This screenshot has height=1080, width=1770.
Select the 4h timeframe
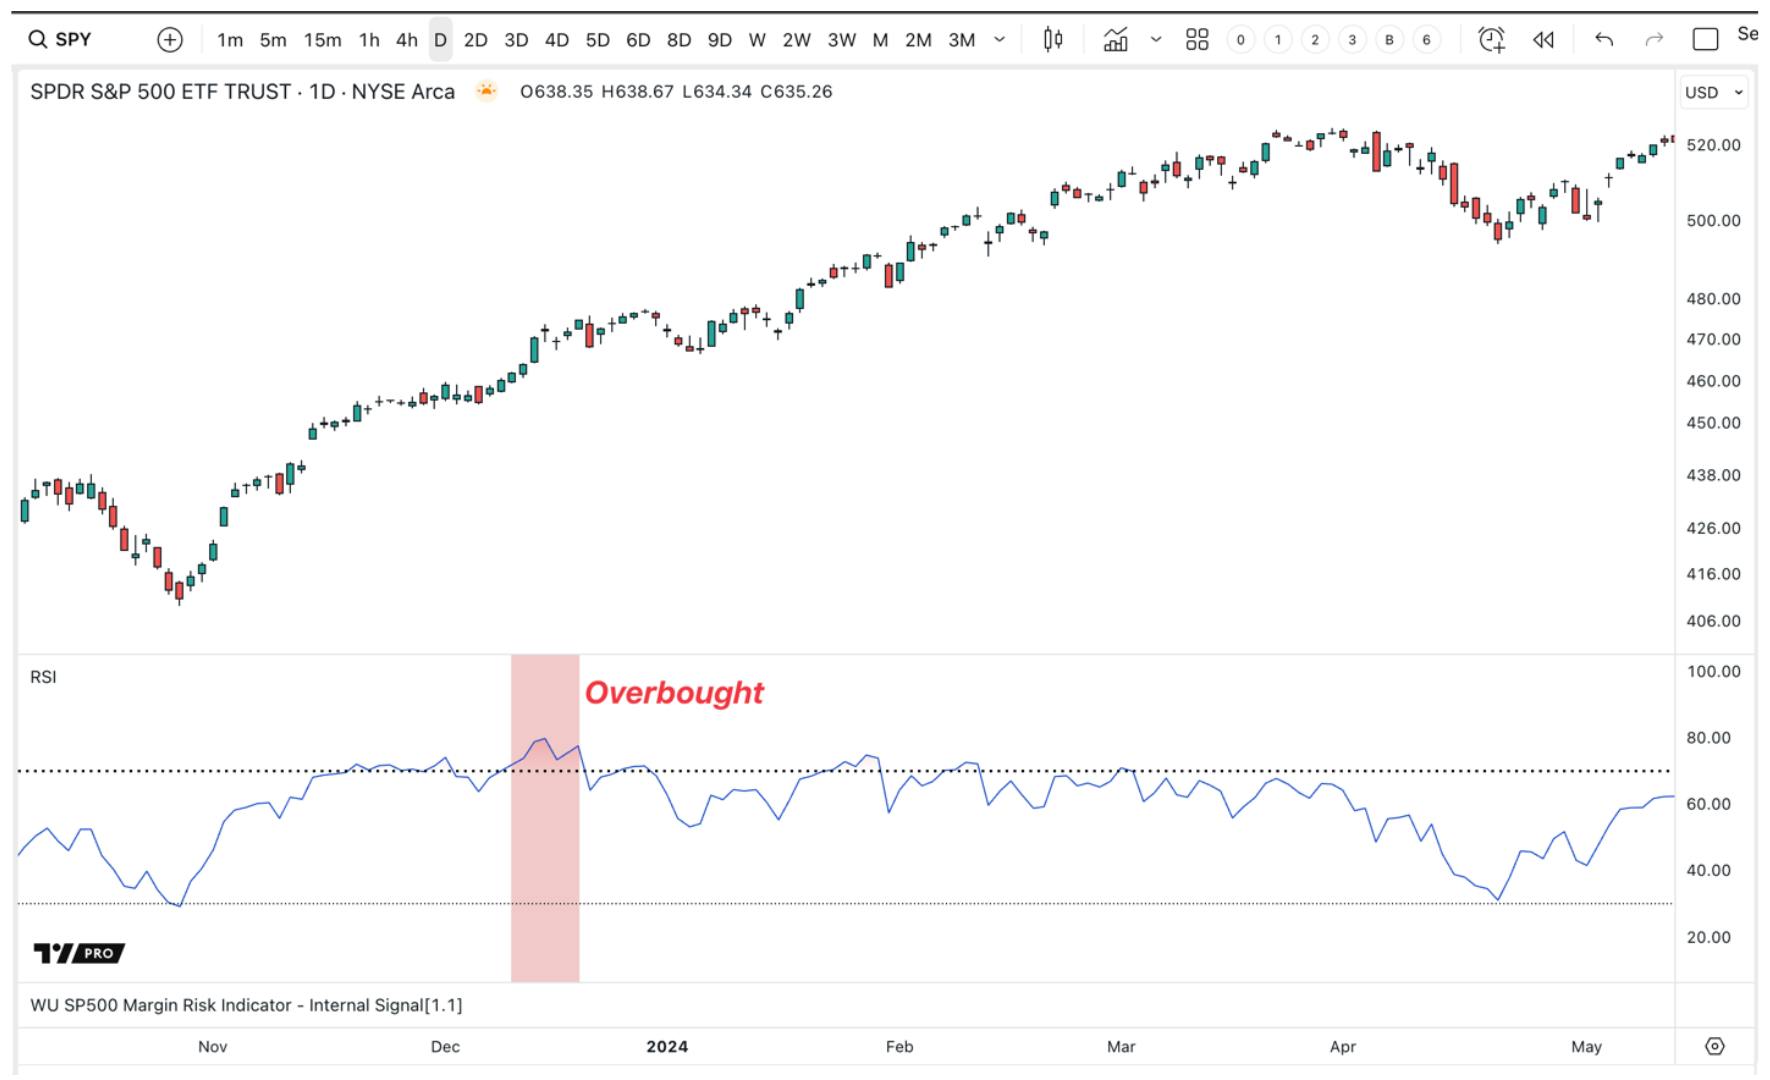click(x=406, y=40)
